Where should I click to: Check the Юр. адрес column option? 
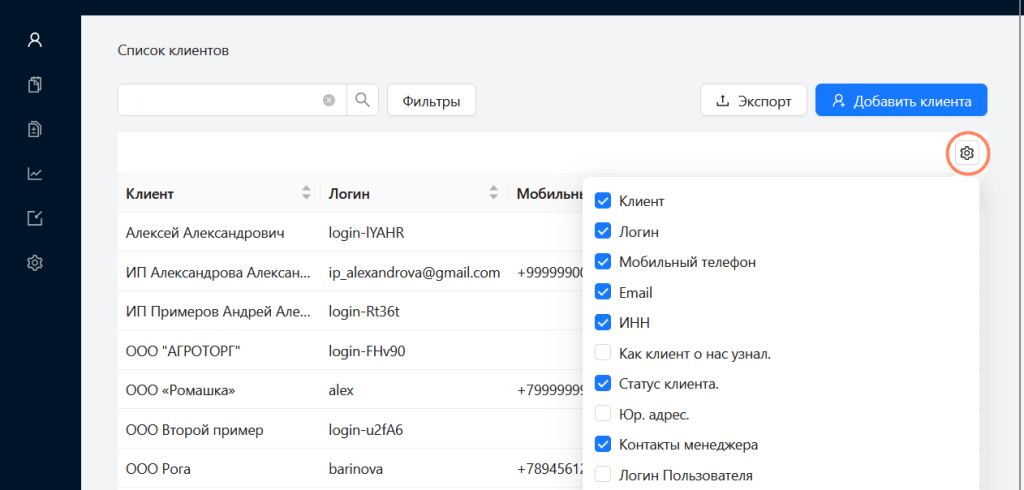point(603,413)
